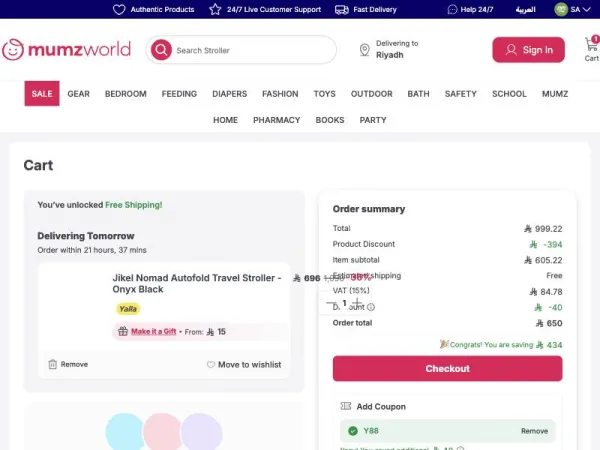Click the gift box icon
600x450 pixels.
click(x=123, y=331)
